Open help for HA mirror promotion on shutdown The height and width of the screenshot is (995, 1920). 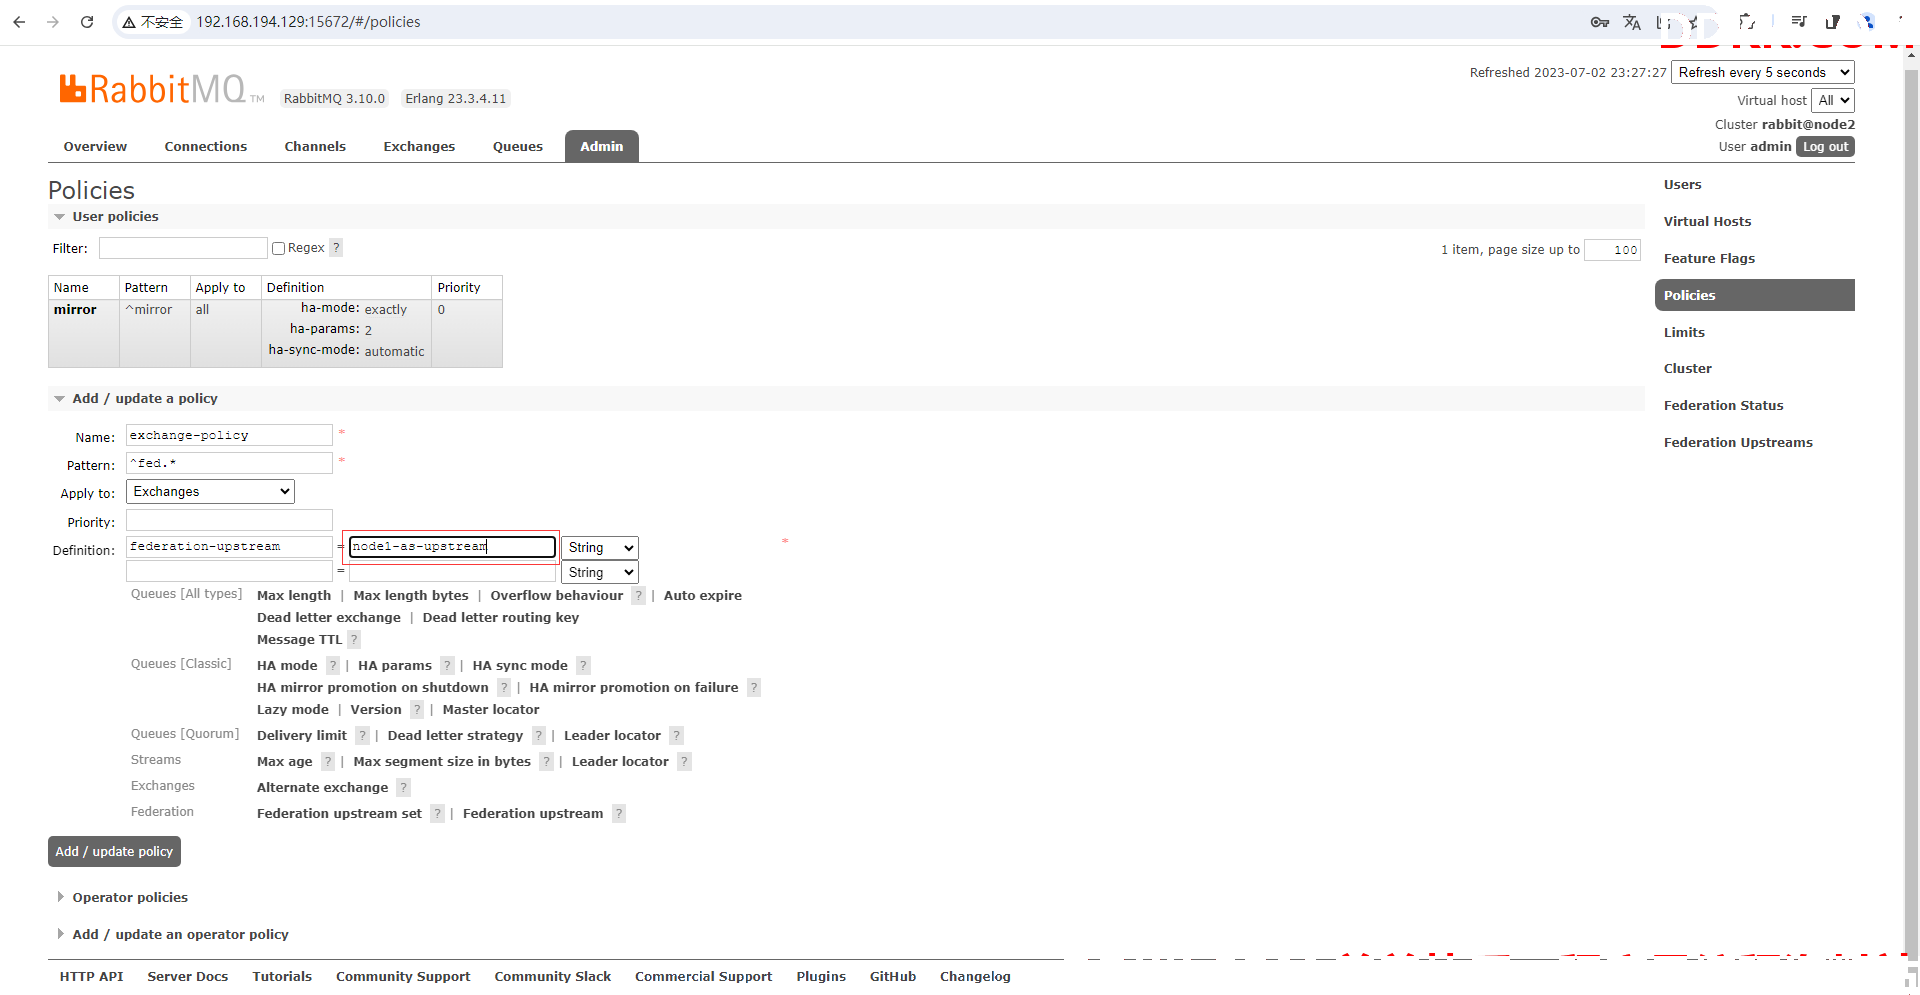pyautogui.click(x=504, y=687)
